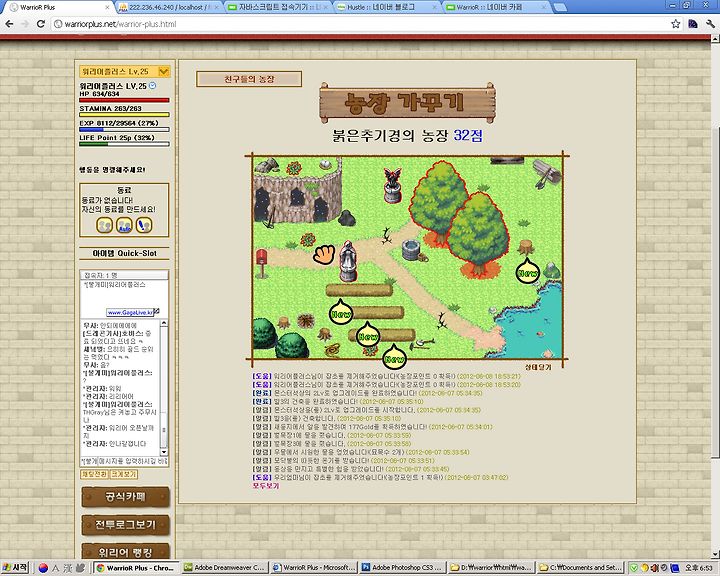This screenshot has height=576, width=720.
Task: Click the blue pond in the farm corner
Action: (x=533, y=323)
